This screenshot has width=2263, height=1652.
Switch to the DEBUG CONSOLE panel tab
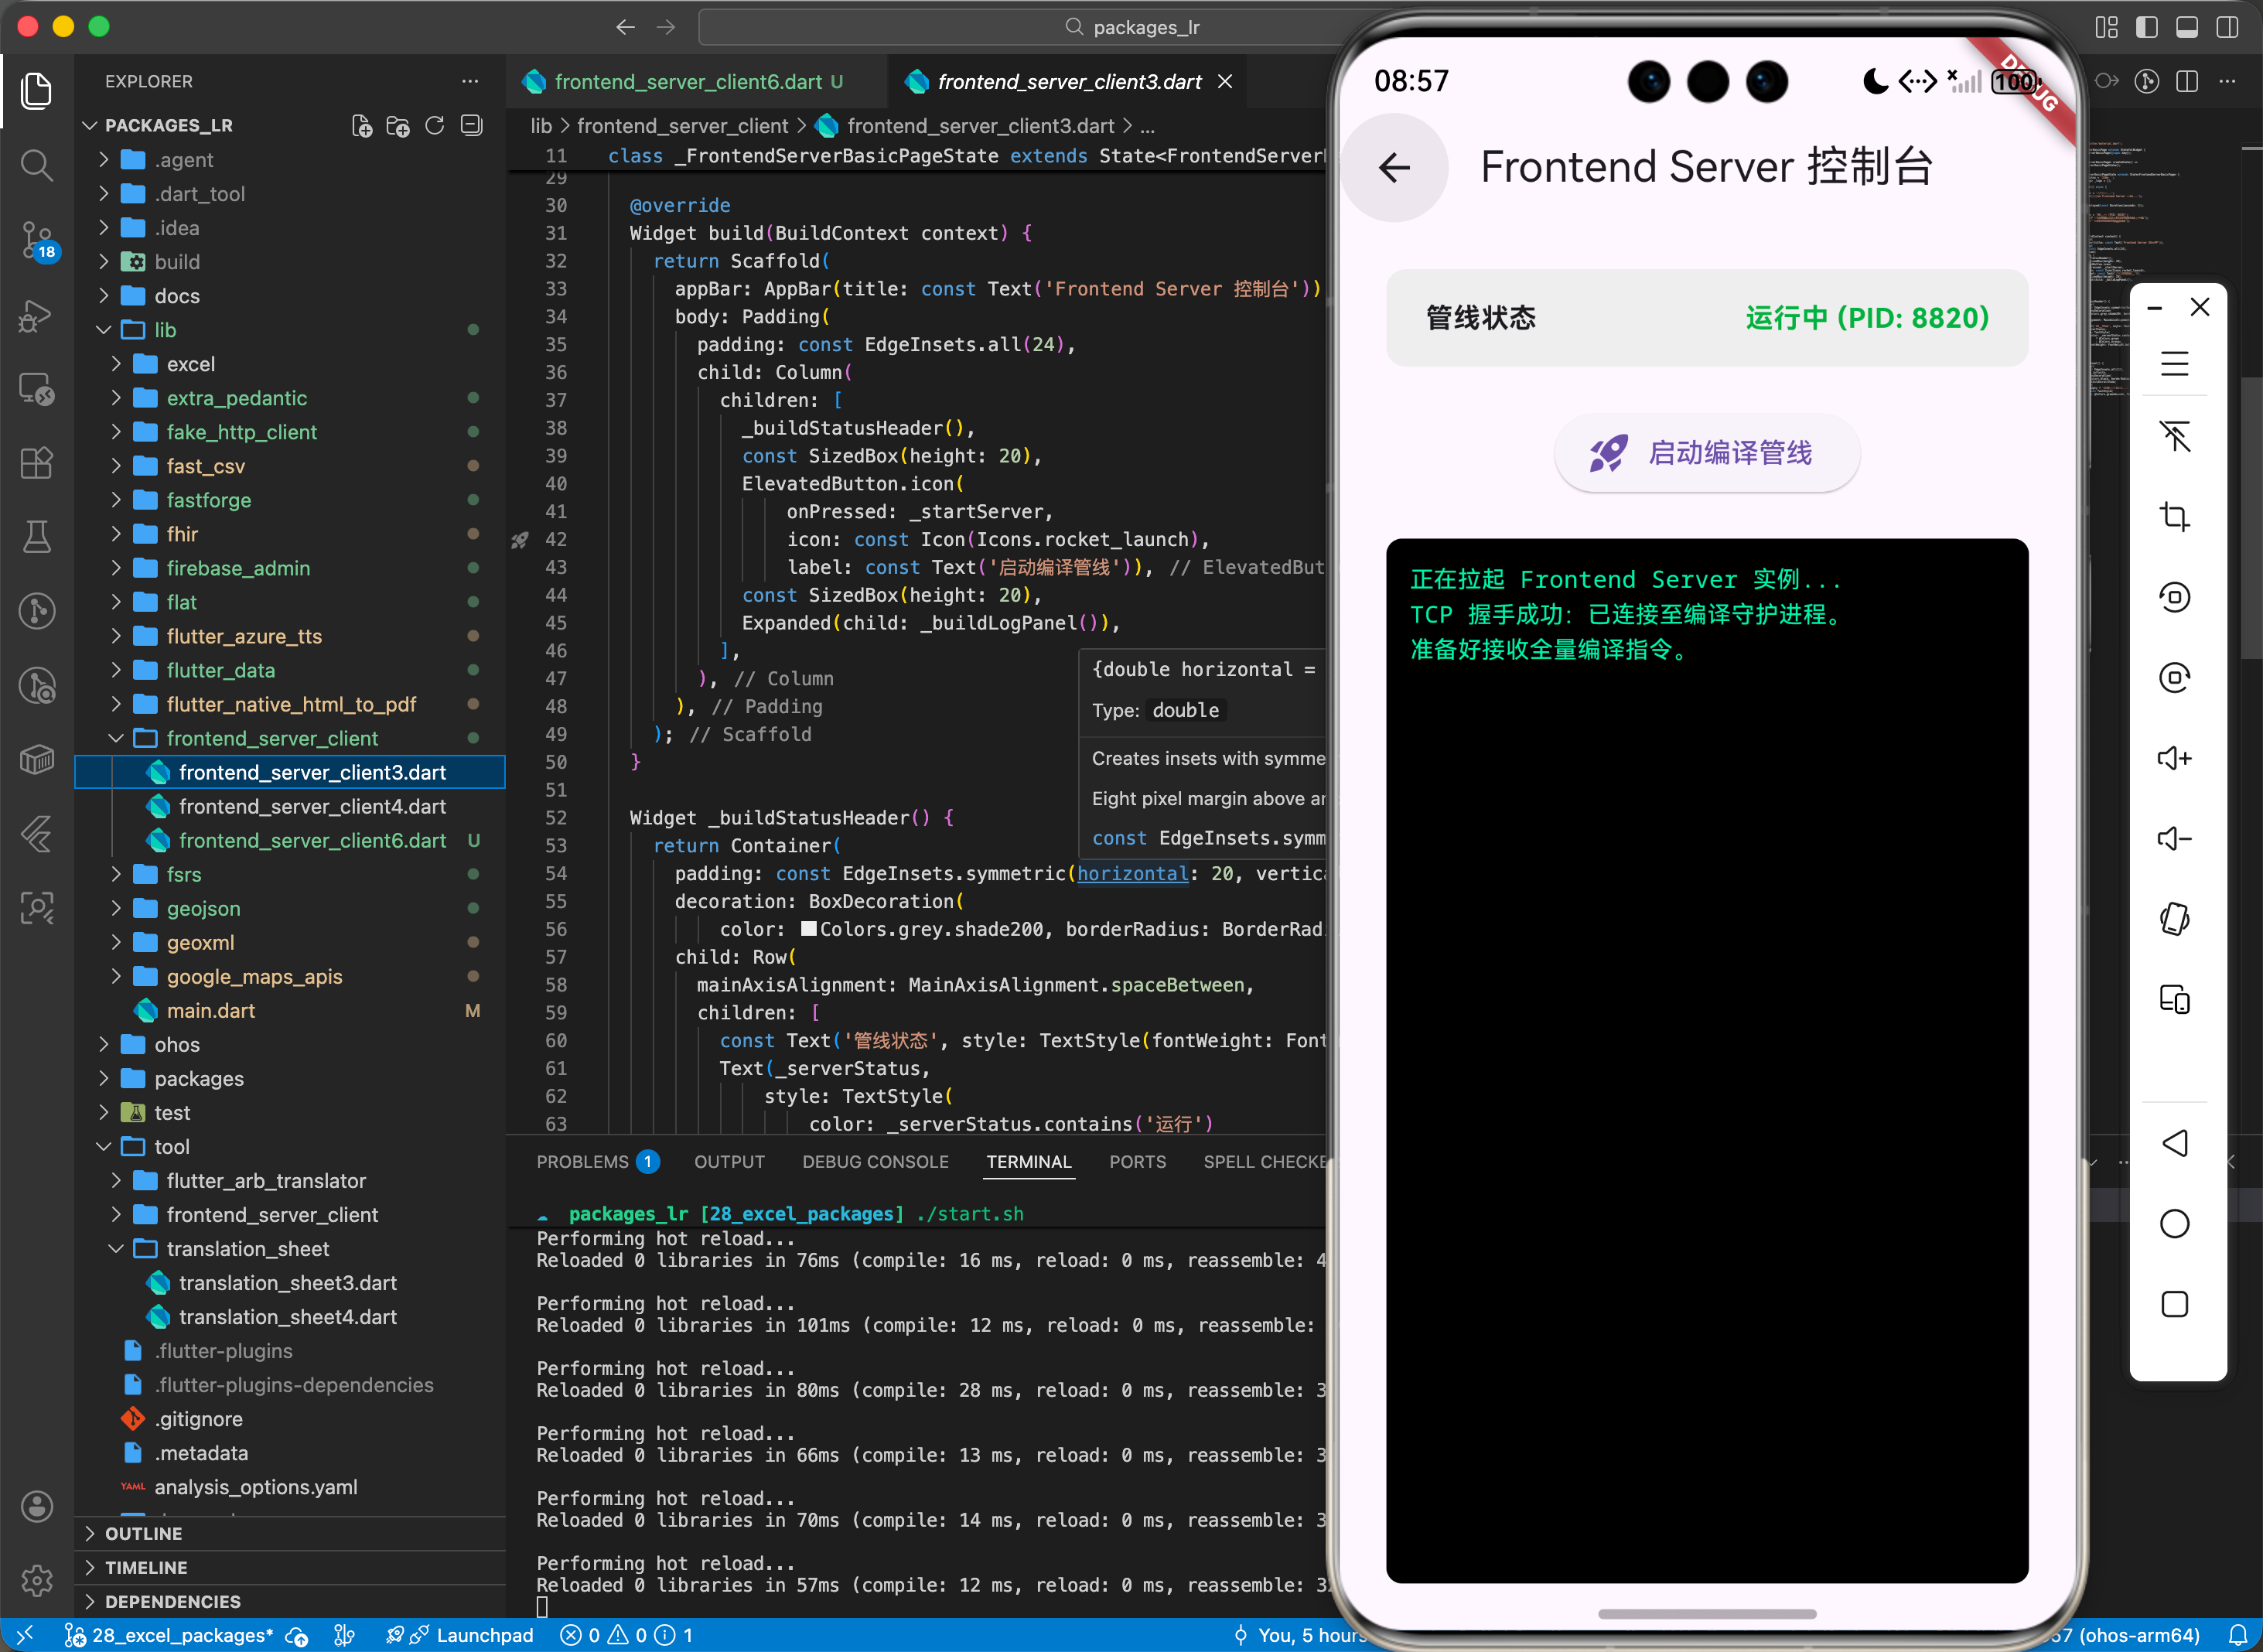point(875,1162)
